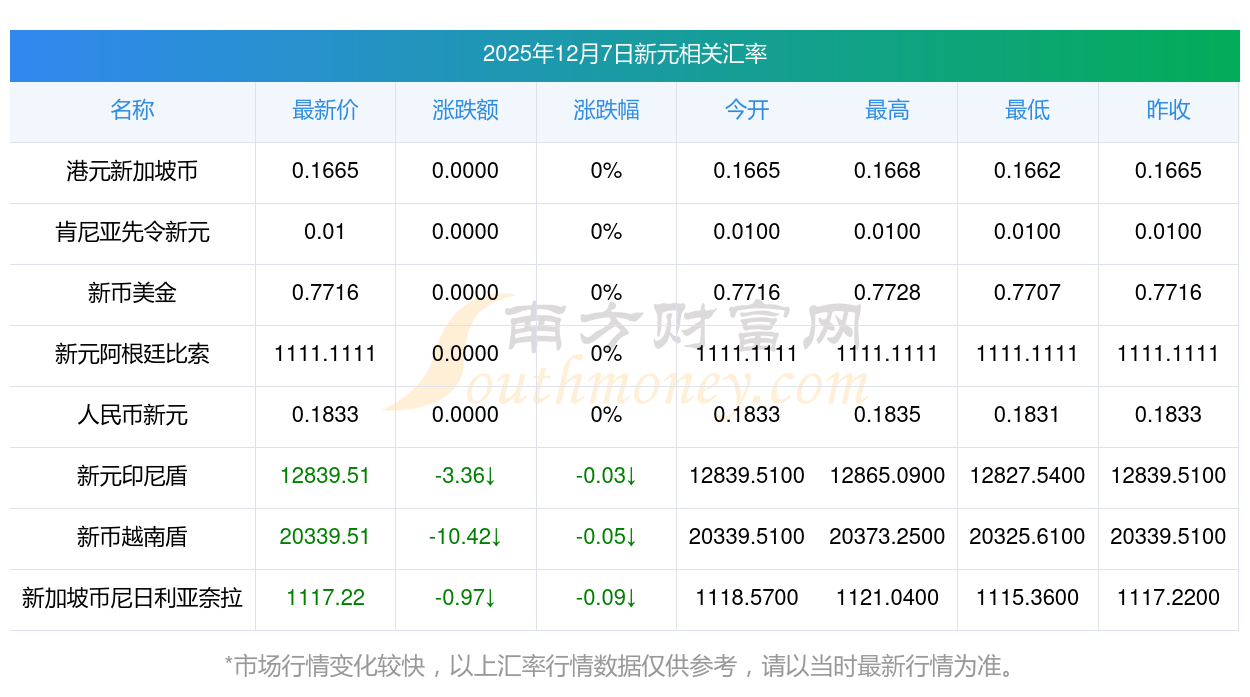
Task: Select the 涨跌额 column header
Action: click(465, 110)
